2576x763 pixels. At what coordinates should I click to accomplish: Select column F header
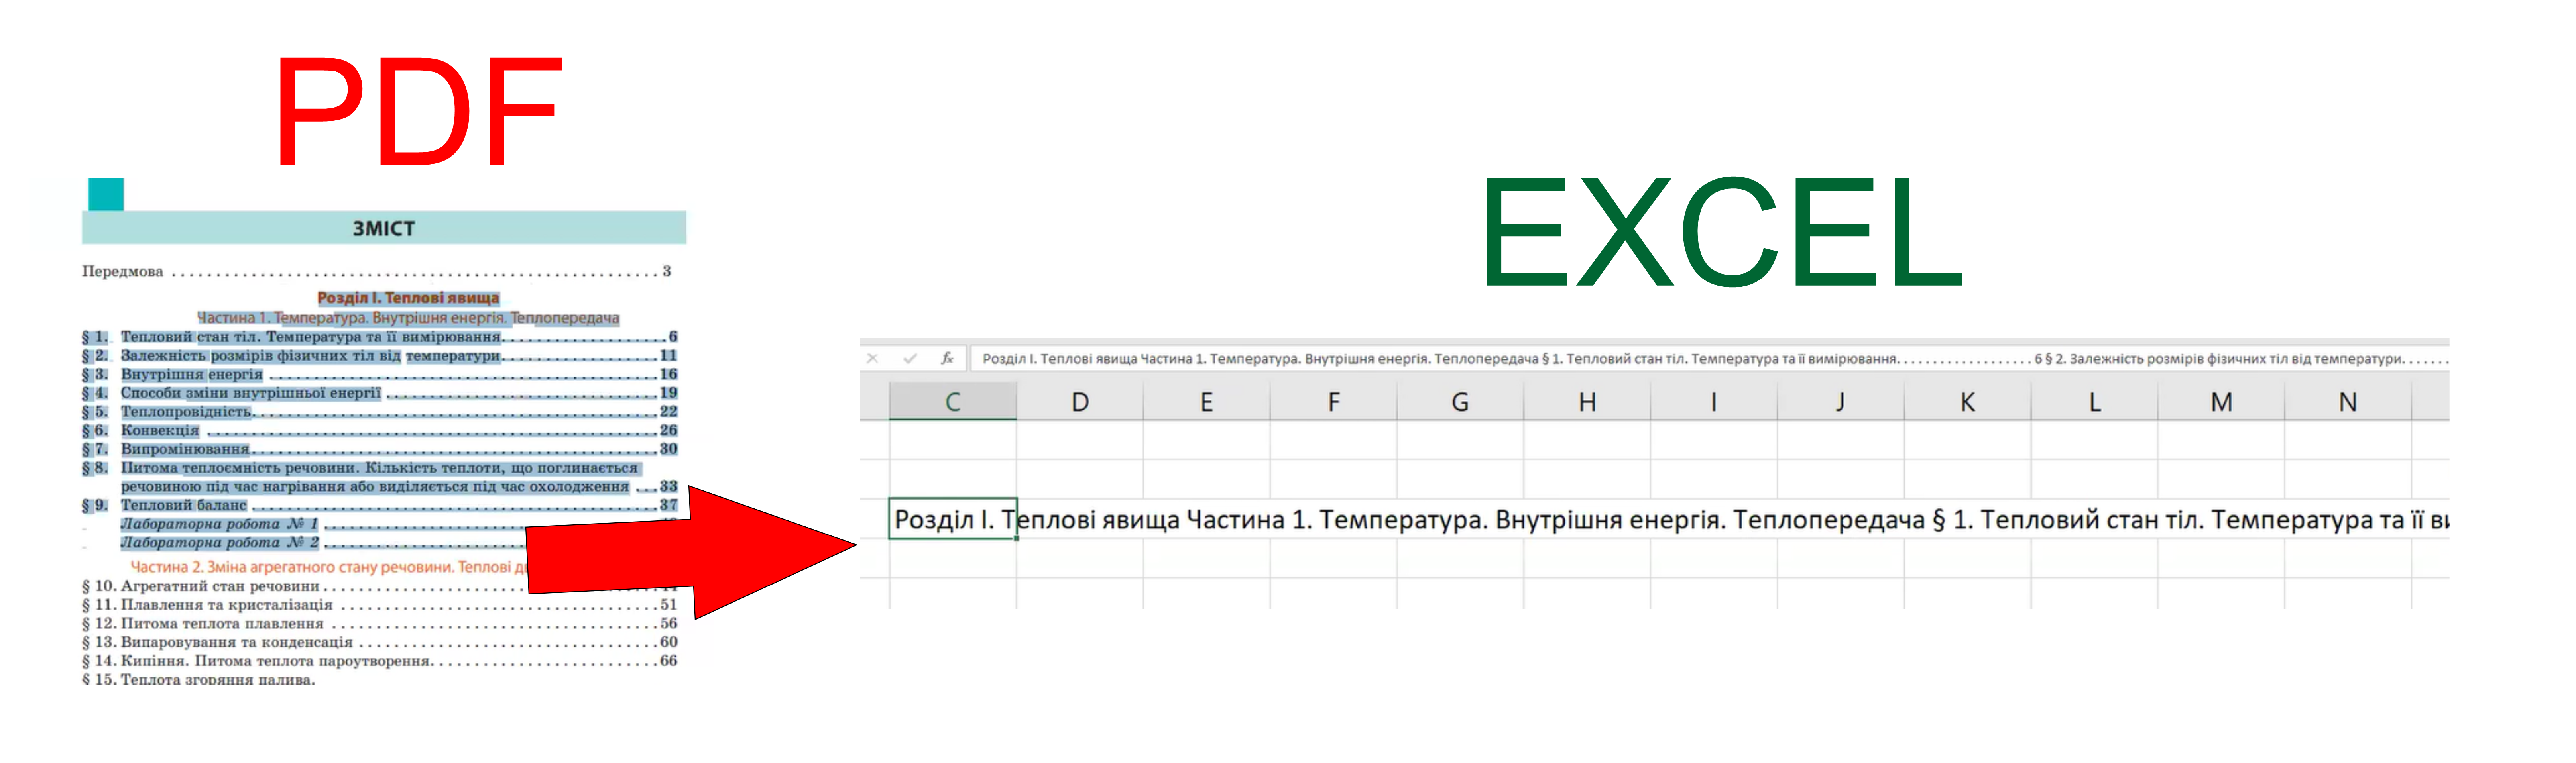tap(1333, 402)
